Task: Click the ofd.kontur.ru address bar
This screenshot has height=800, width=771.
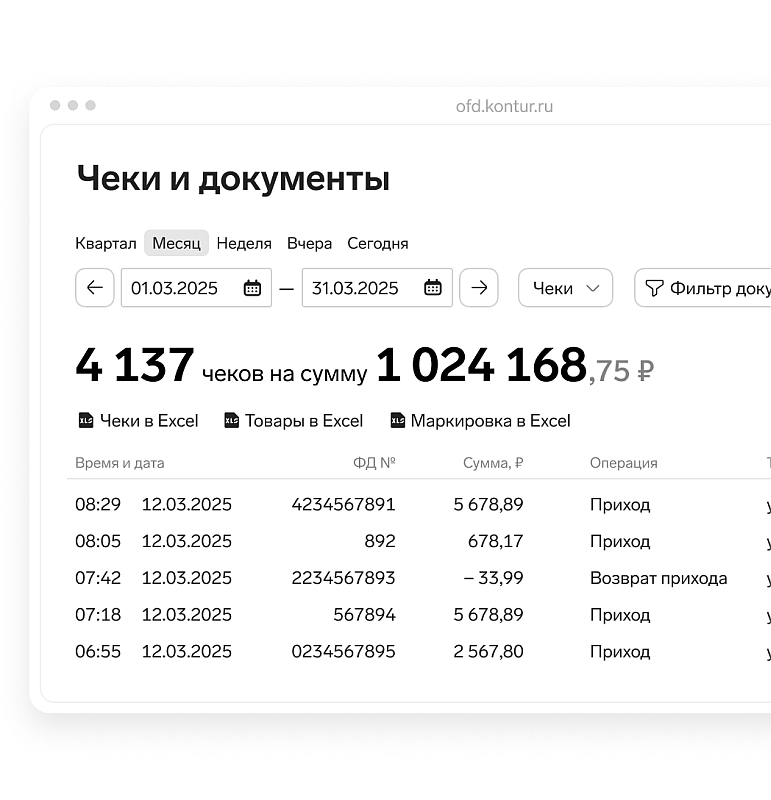Action: point(504,106)
